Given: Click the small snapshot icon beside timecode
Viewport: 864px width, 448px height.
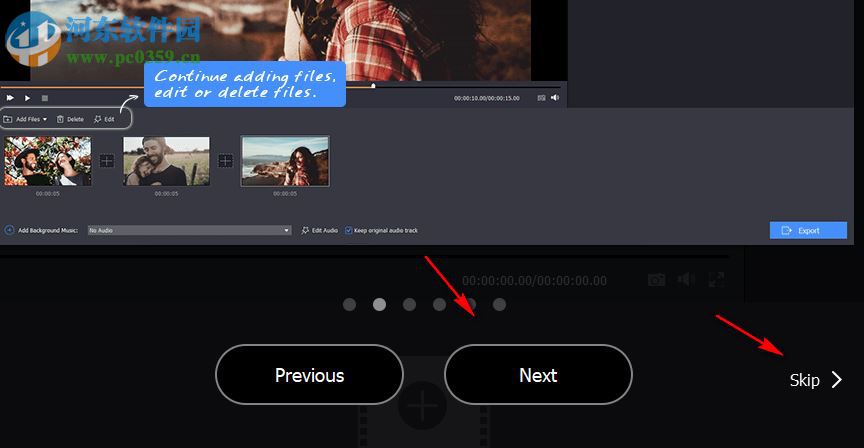Looking at the screenshot, I should [x=542, y=98].
